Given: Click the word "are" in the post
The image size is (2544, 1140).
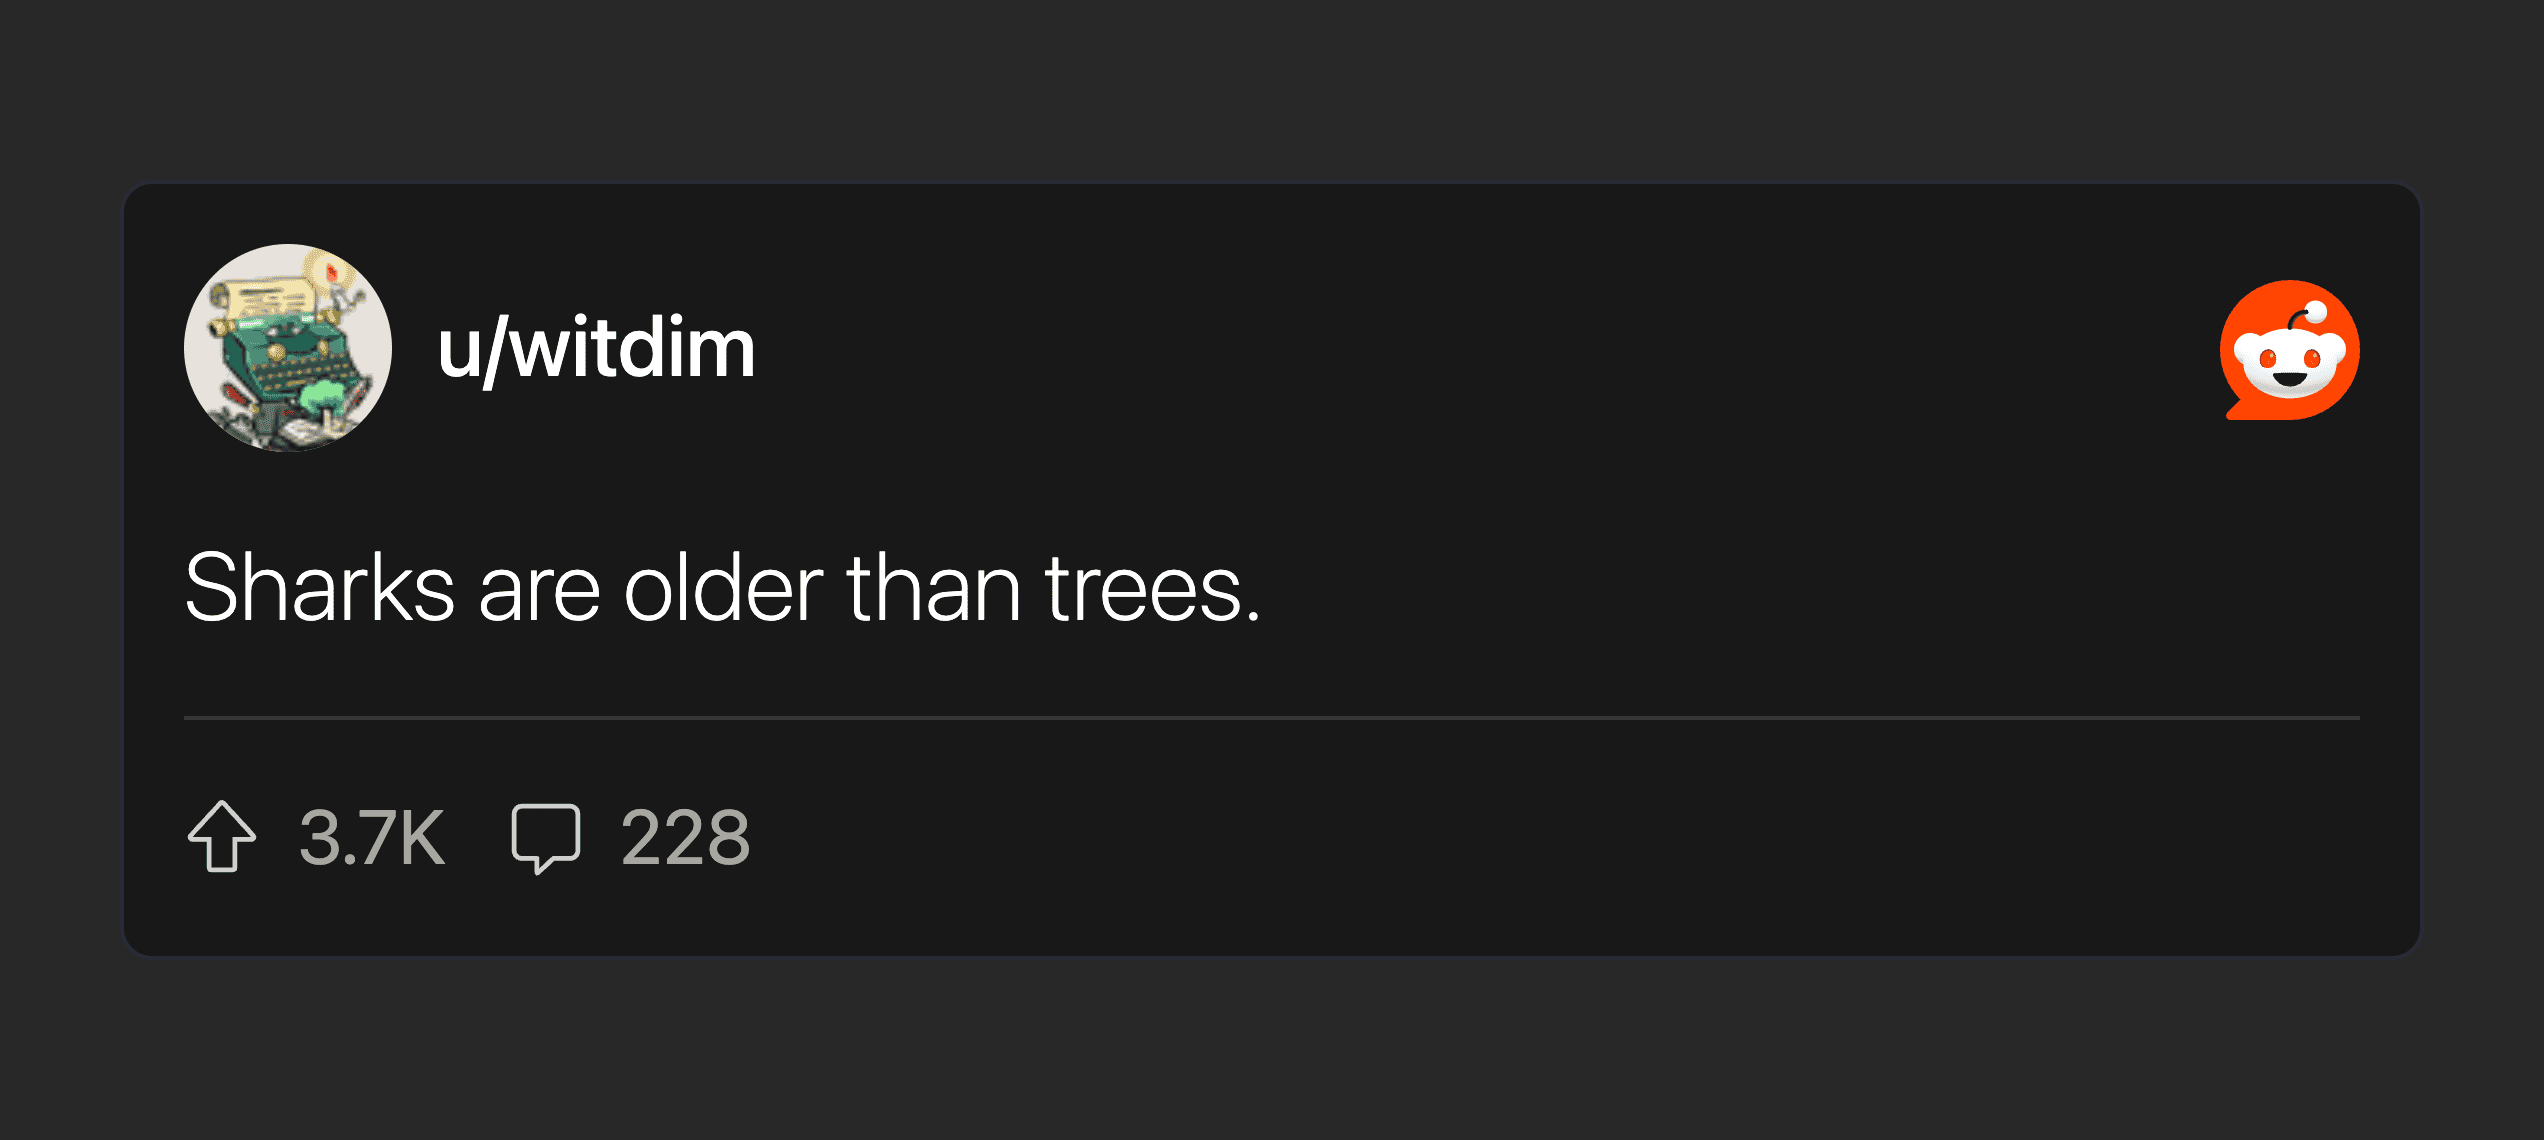Looking at the screenshot, I should [540, 590].
